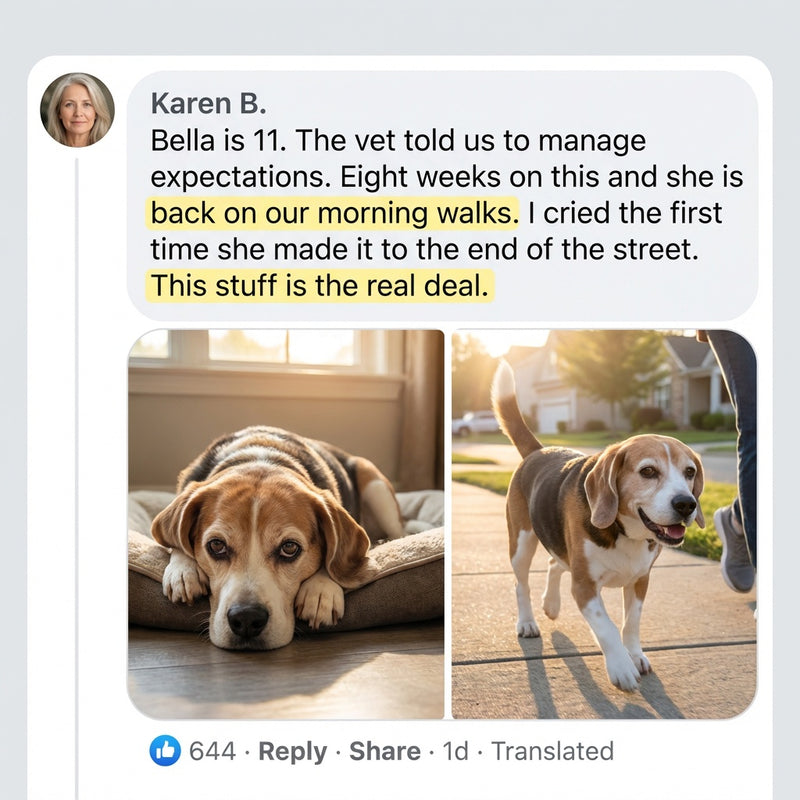The width and height of the screenshot is (800, 800).
Task: Open the "1d" comment timestamp
Action: pos(456,751)
